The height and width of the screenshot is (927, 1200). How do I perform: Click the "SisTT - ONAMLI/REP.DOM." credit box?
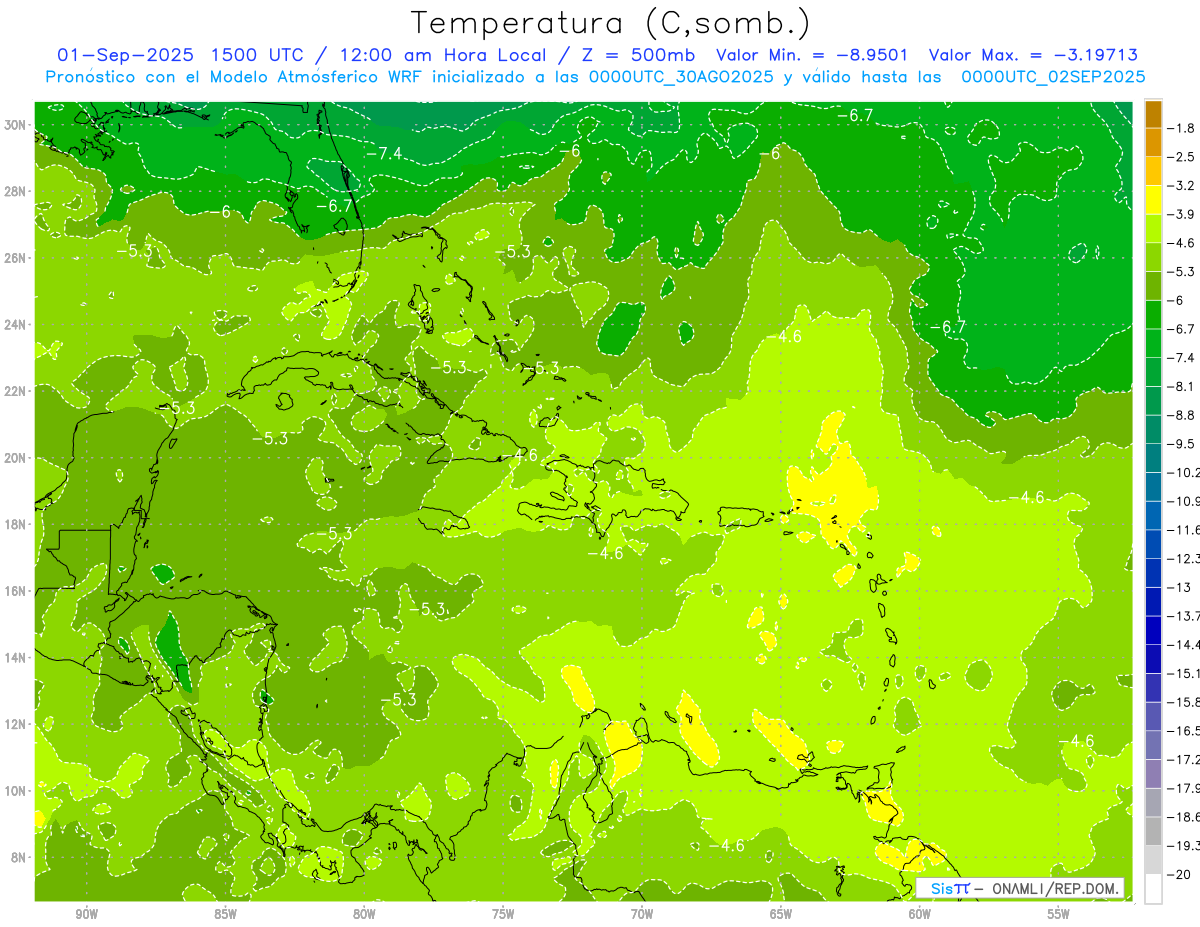[1020, 888]
